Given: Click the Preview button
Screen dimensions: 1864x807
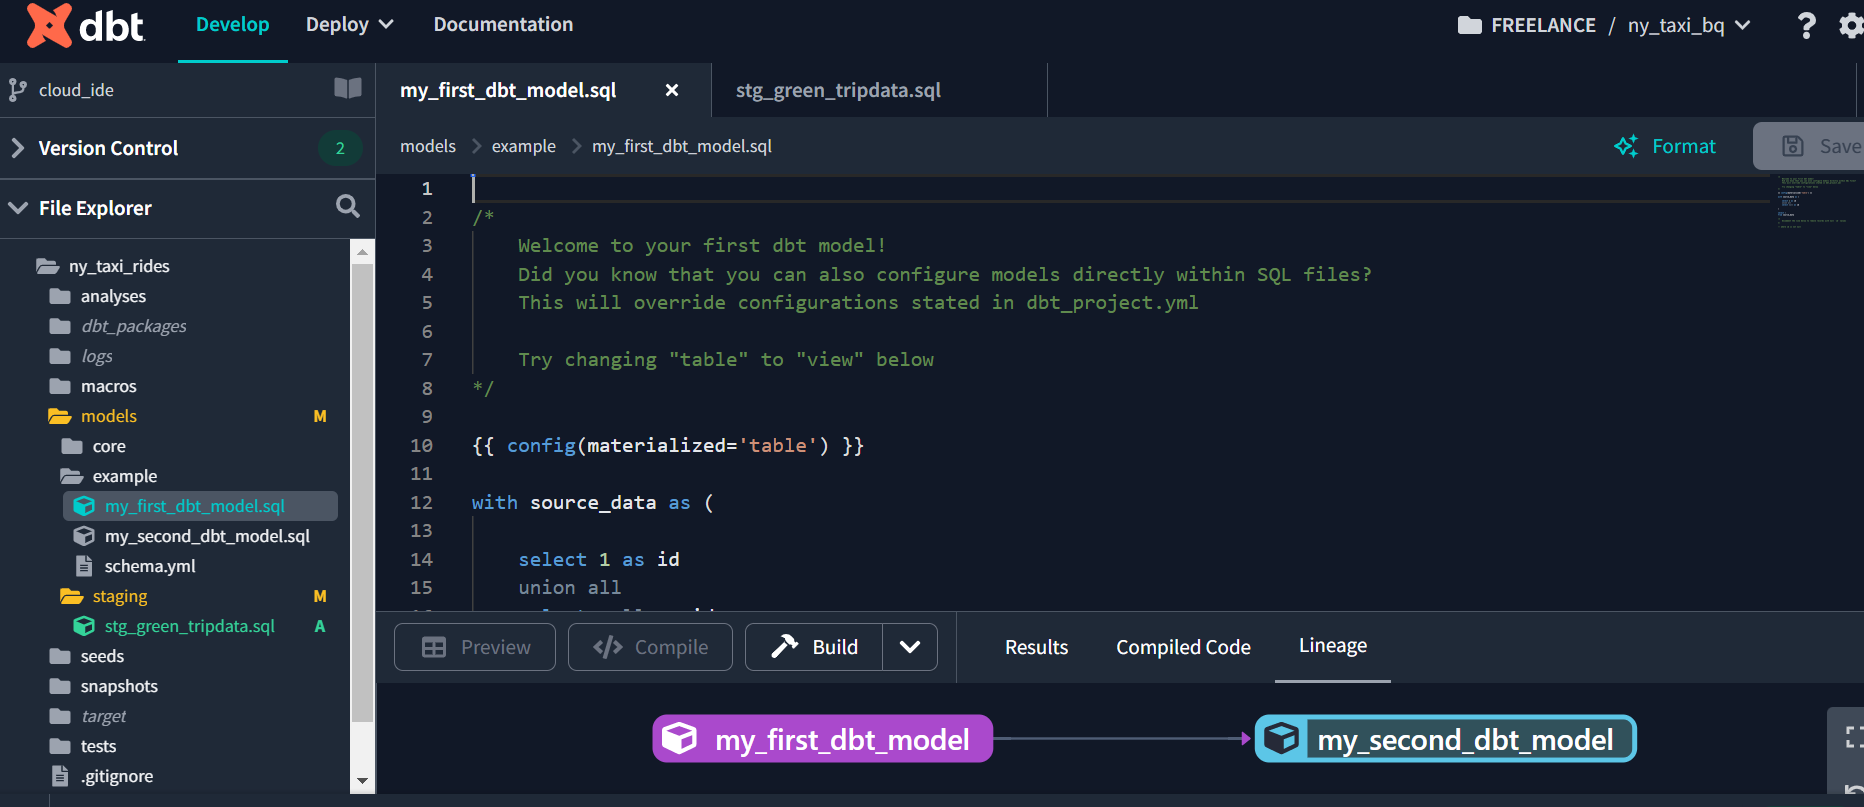Looking at the screenshot, I should point(475,647).
